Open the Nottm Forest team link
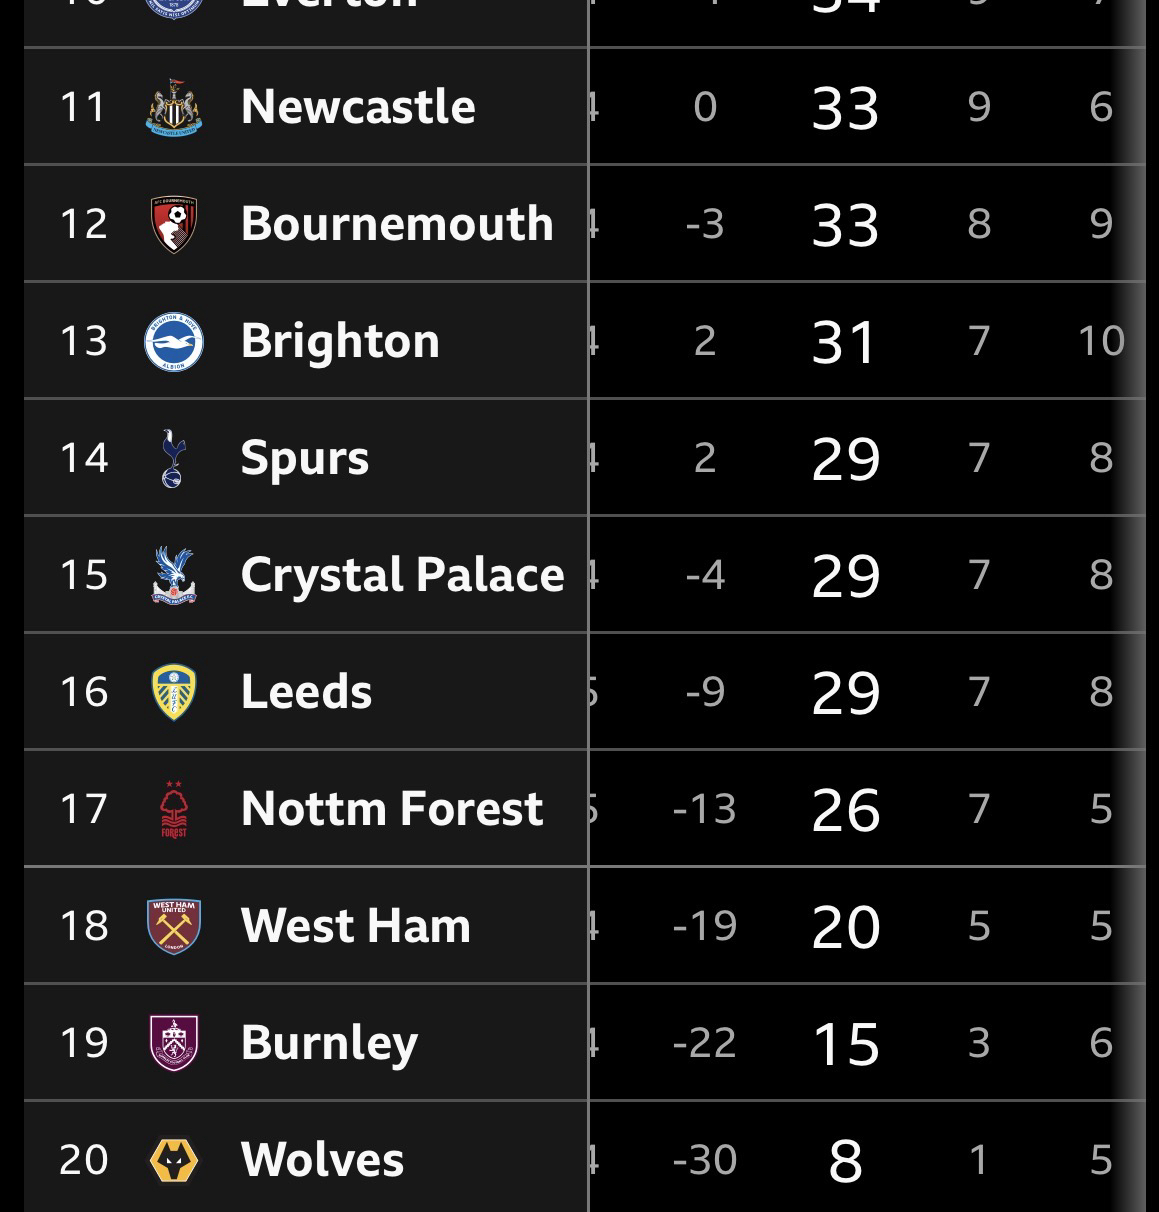 tap(392, 809)
